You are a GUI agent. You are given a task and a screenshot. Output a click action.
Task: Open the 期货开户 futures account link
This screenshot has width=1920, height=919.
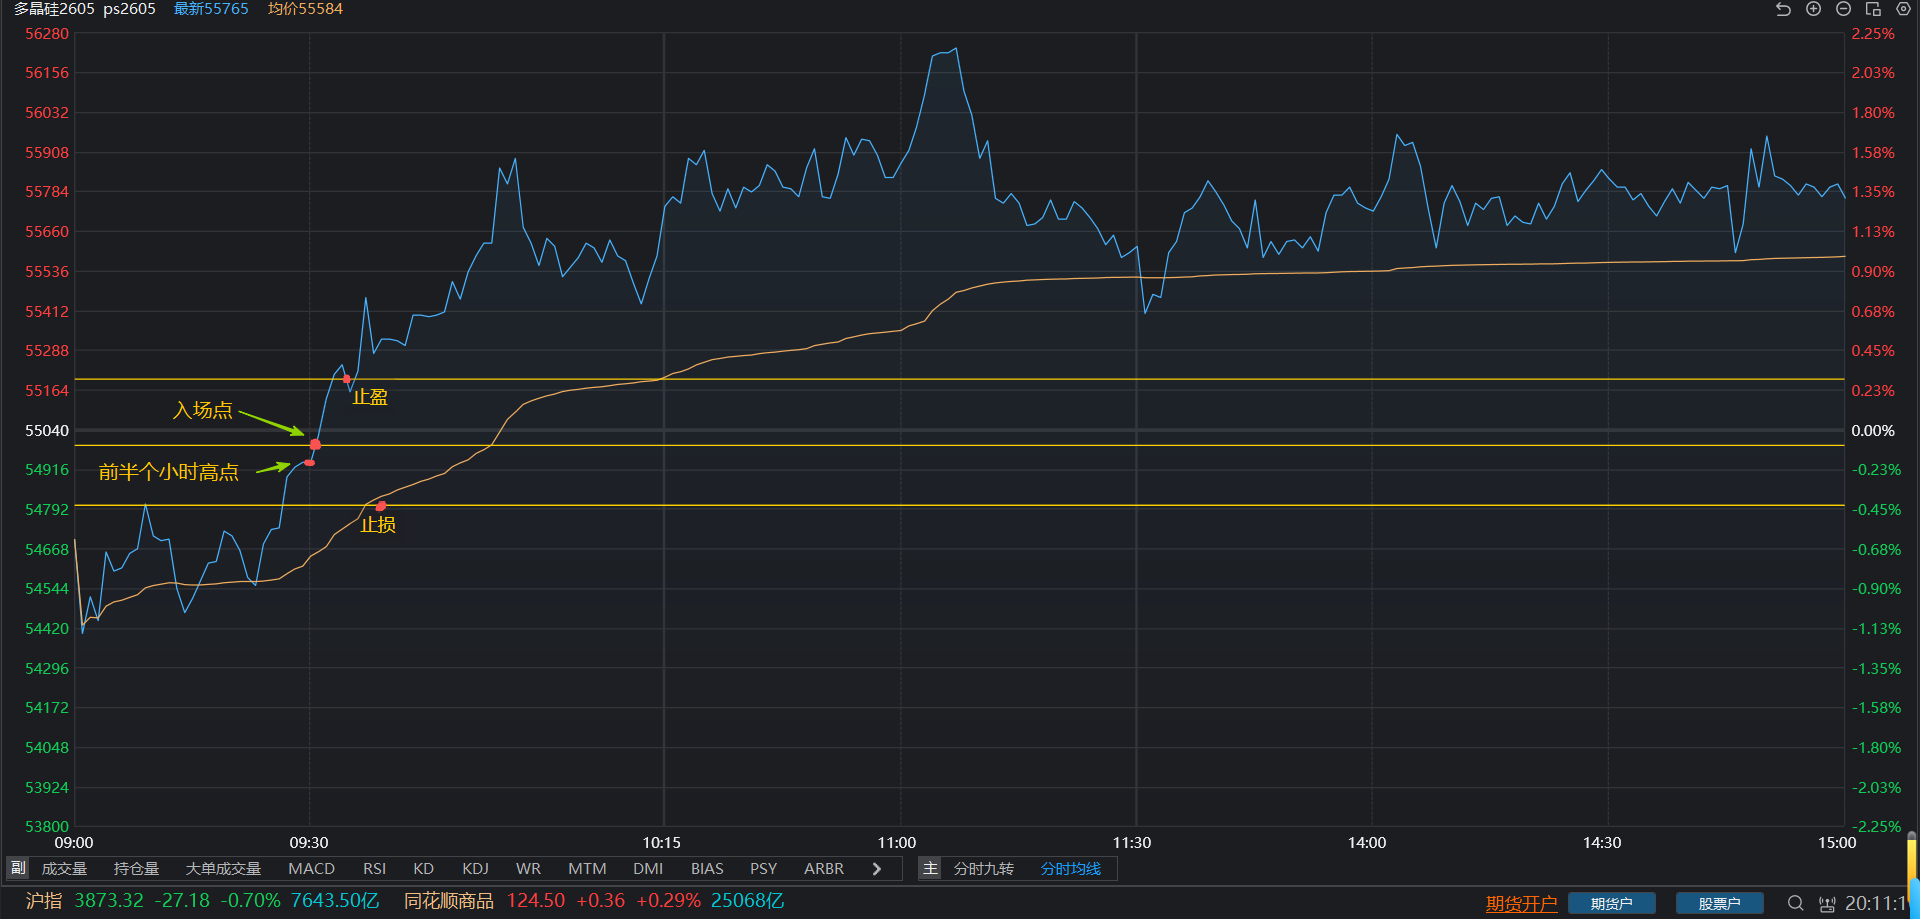click(1521, 903)
